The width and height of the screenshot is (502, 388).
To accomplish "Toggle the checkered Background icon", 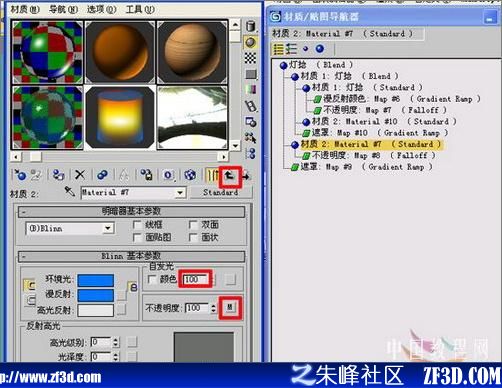I will point(251,58).
